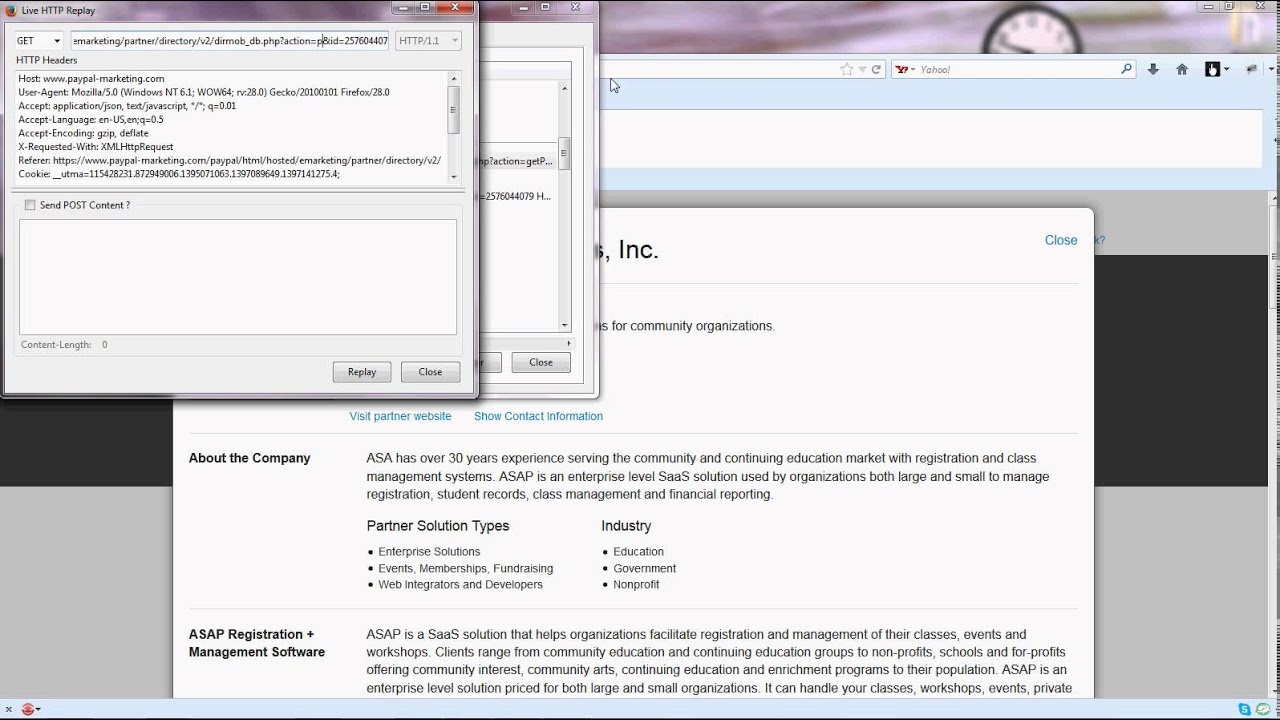Click the Government industry item
Viewport: 1280px width, 720px height.
(645, 568)
